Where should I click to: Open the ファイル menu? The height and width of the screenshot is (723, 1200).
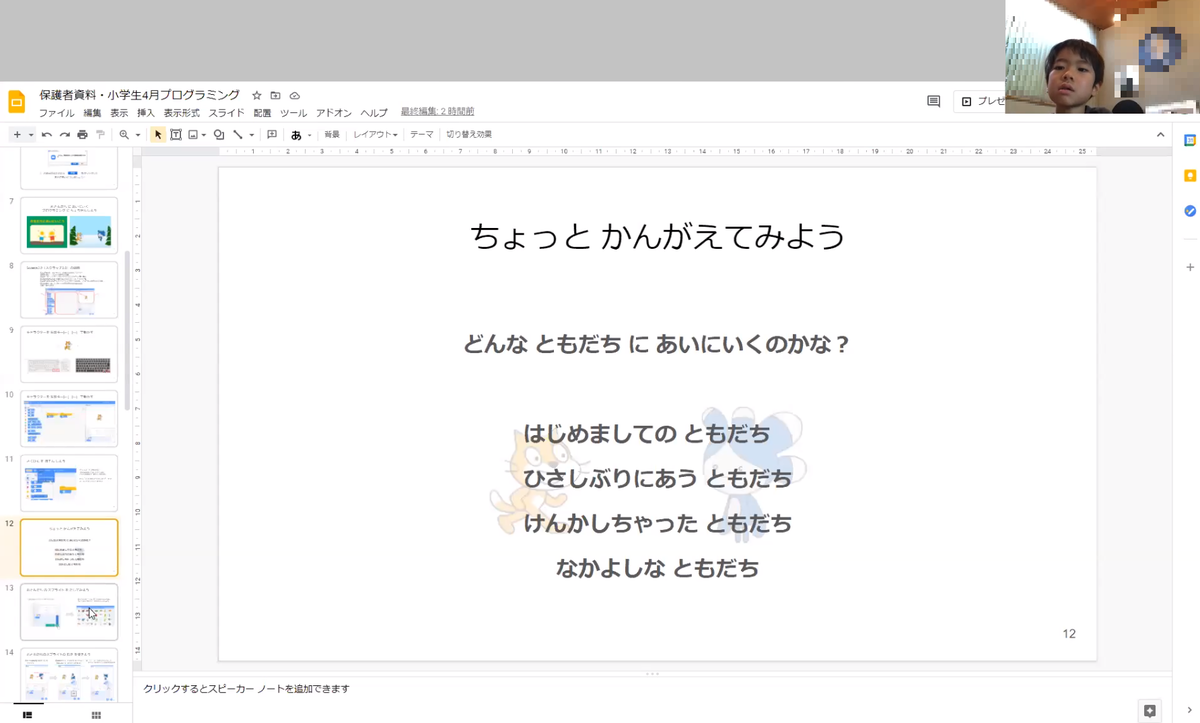pos(56,113)
